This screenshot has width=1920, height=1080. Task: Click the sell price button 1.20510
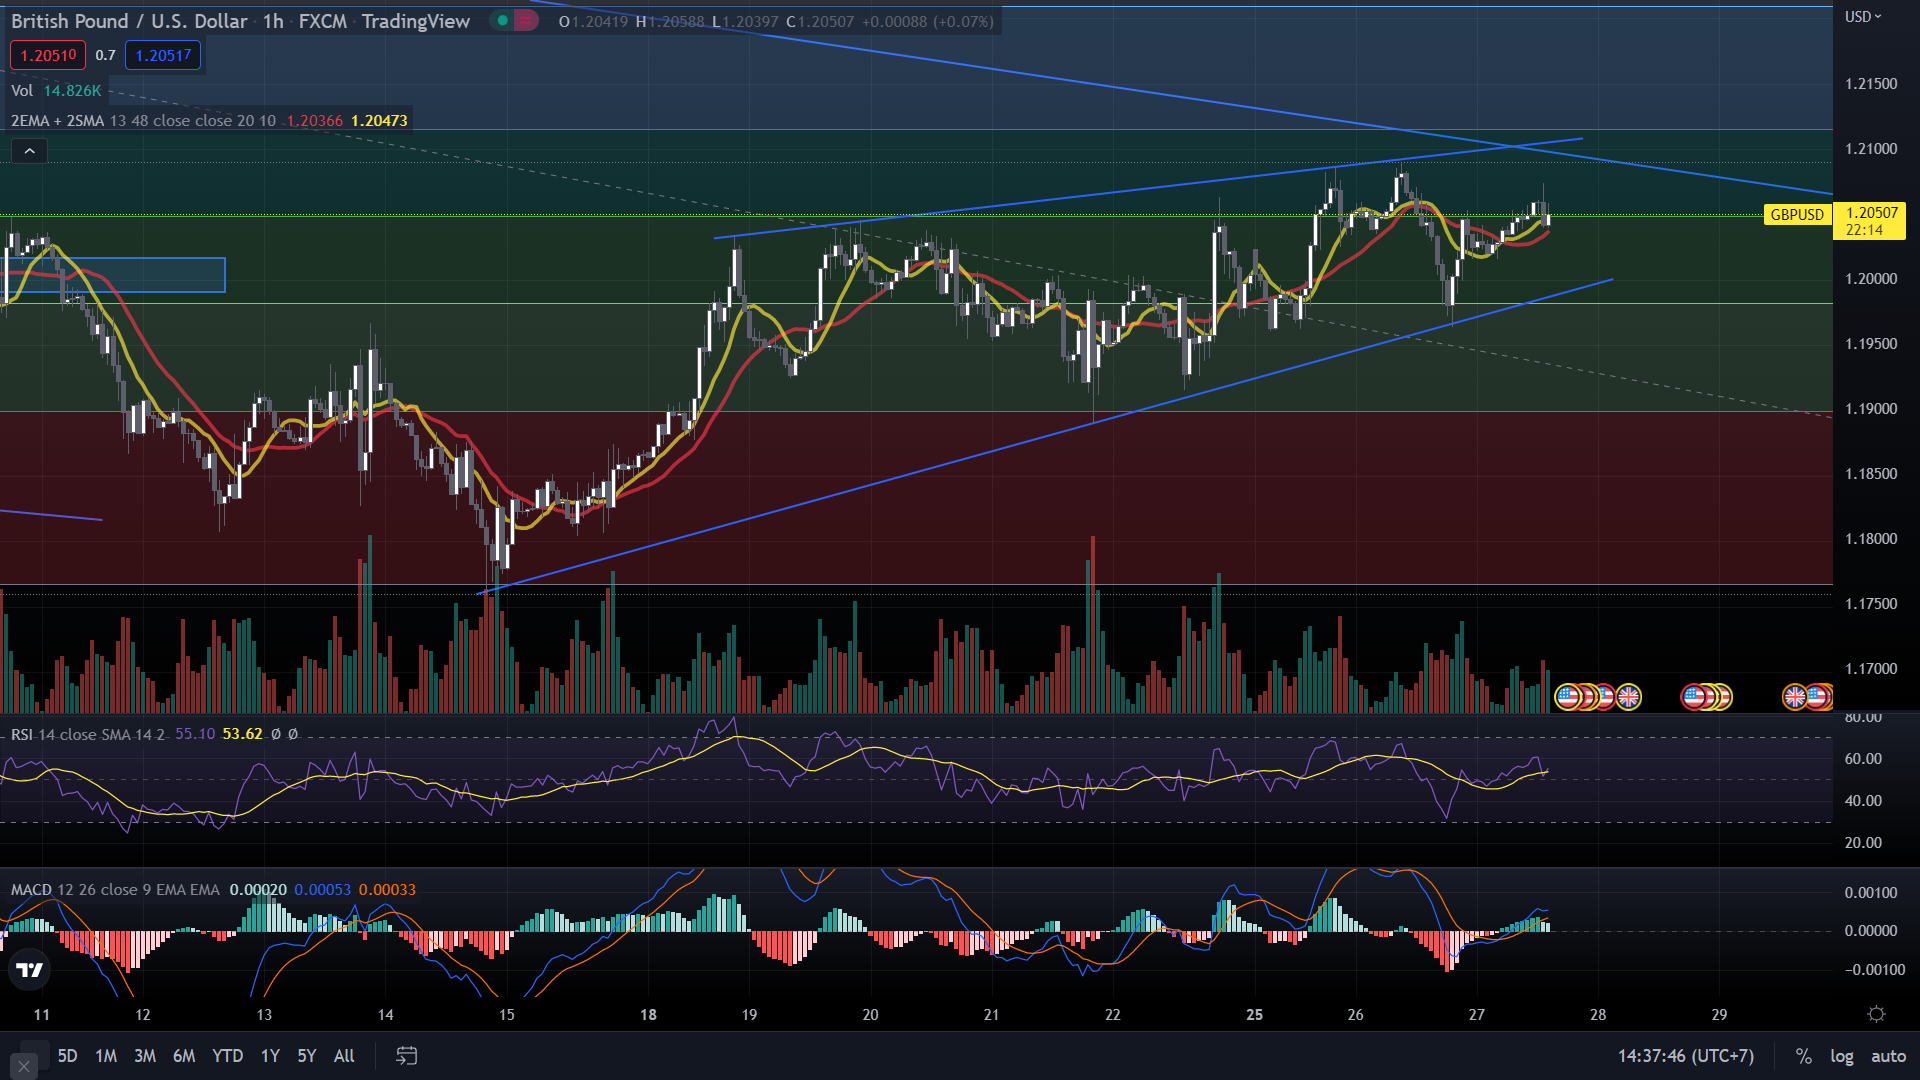[48, 55]
